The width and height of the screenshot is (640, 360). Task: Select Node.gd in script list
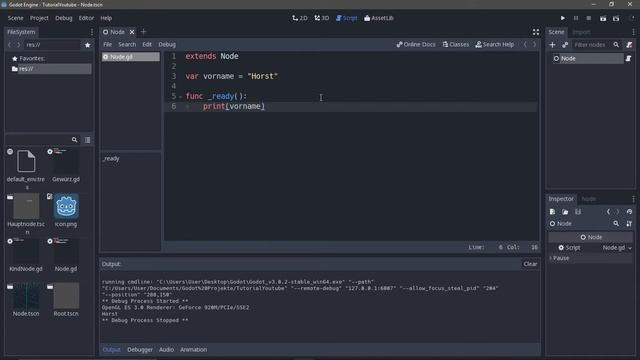pyautogui.click(x=131, y=57)
